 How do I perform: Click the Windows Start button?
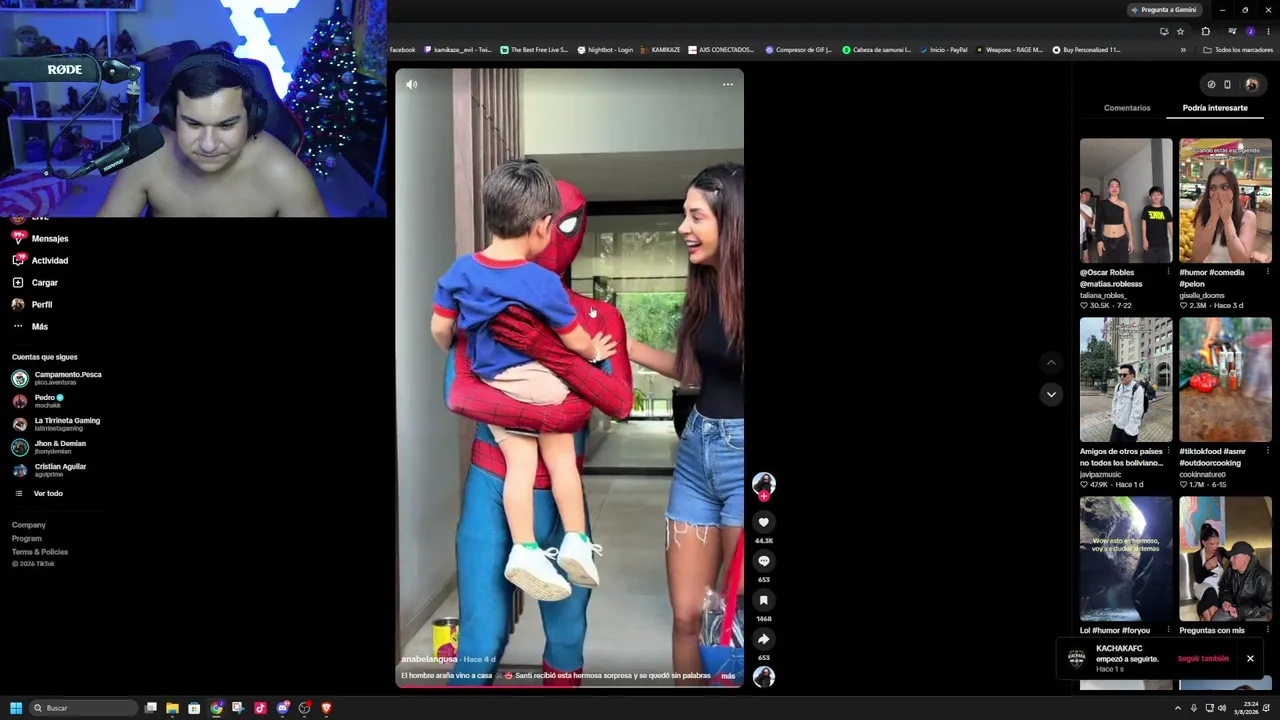tap(16, 708)
